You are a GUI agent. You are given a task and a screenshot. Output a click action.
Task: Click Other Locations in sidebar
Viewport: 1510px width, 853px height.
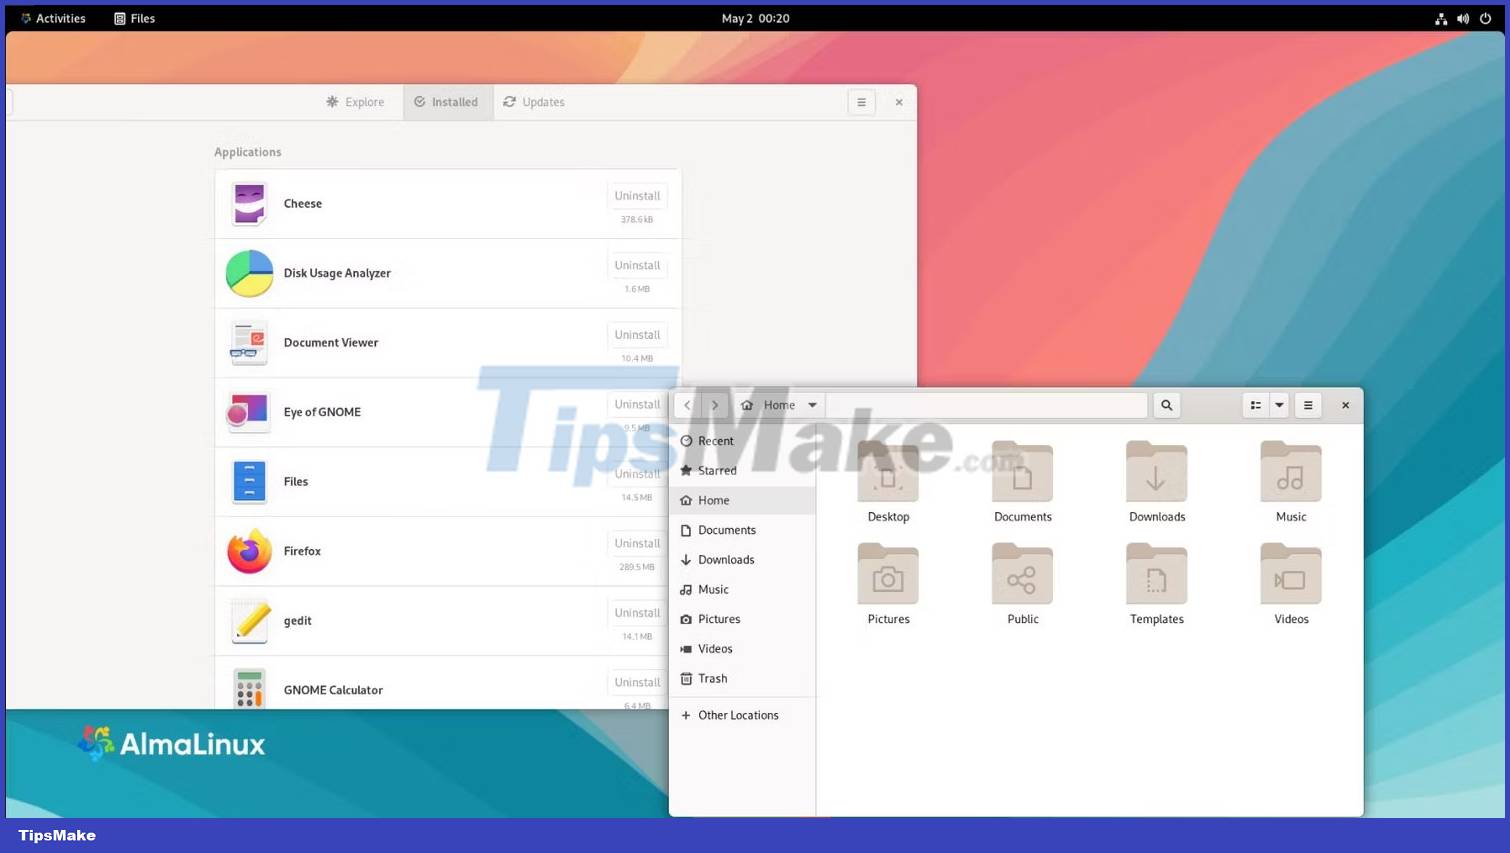[737, 715]
